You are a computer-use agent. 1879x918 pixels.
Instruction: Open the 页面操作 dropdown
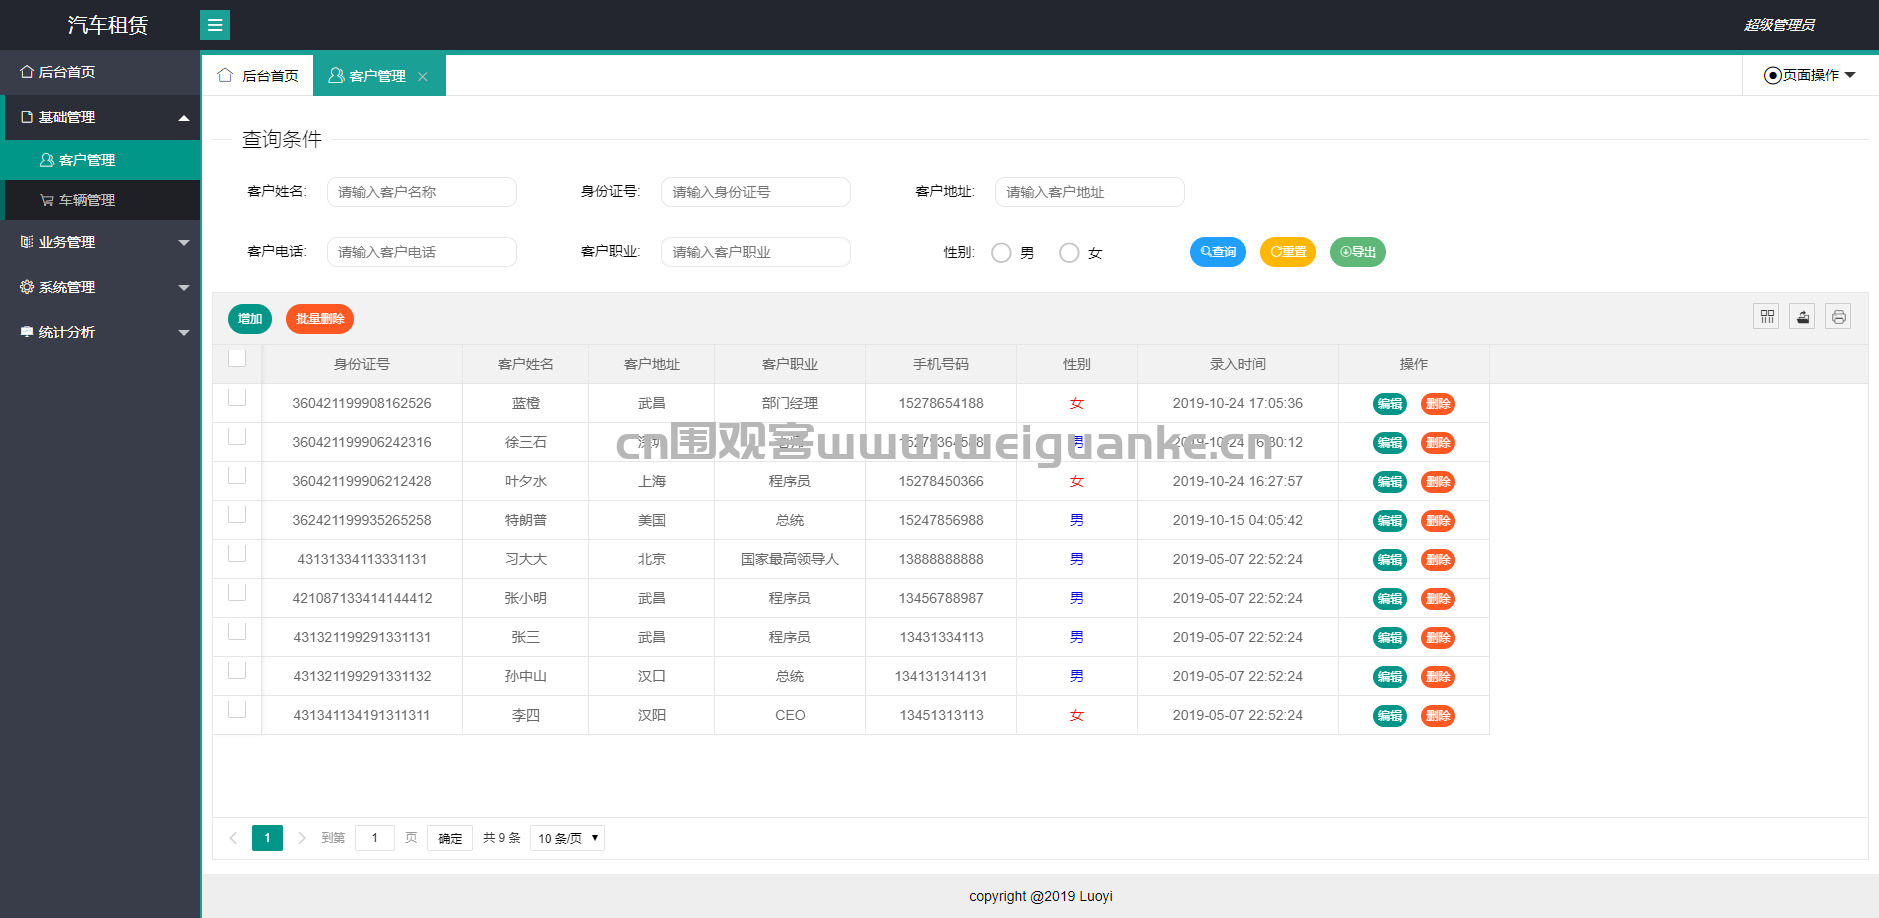(x=1810, y=75)
